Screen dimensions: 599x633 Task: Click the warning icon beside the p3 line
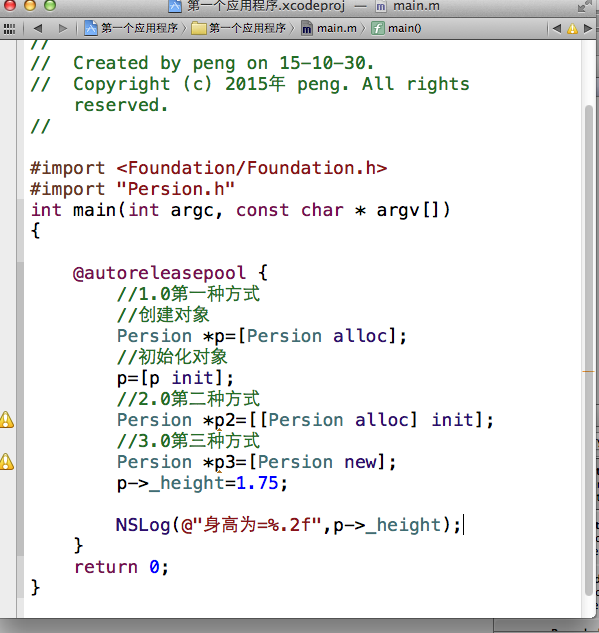(6, 462)
